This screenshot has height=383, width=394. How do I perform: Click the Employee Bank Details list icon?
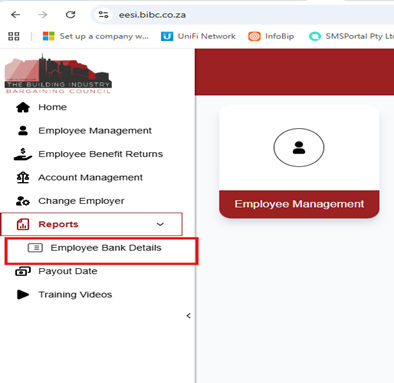pyautogui.click(x=35, y=248)
